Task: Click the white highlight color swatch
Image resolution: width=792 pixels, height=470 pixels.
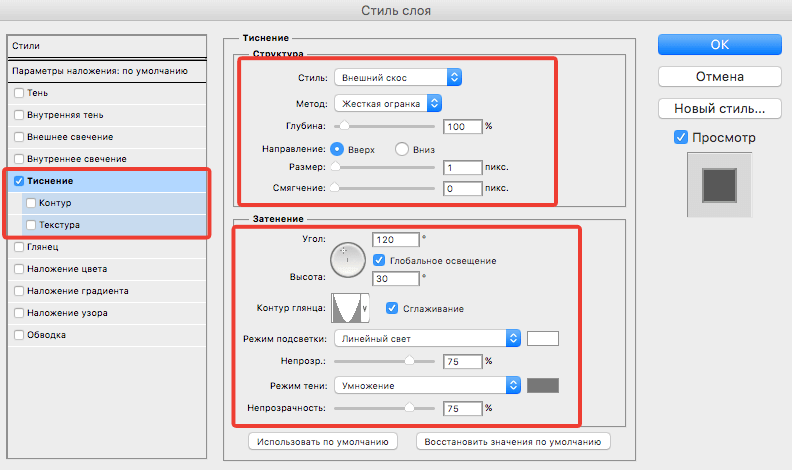Action: [543, 338]
